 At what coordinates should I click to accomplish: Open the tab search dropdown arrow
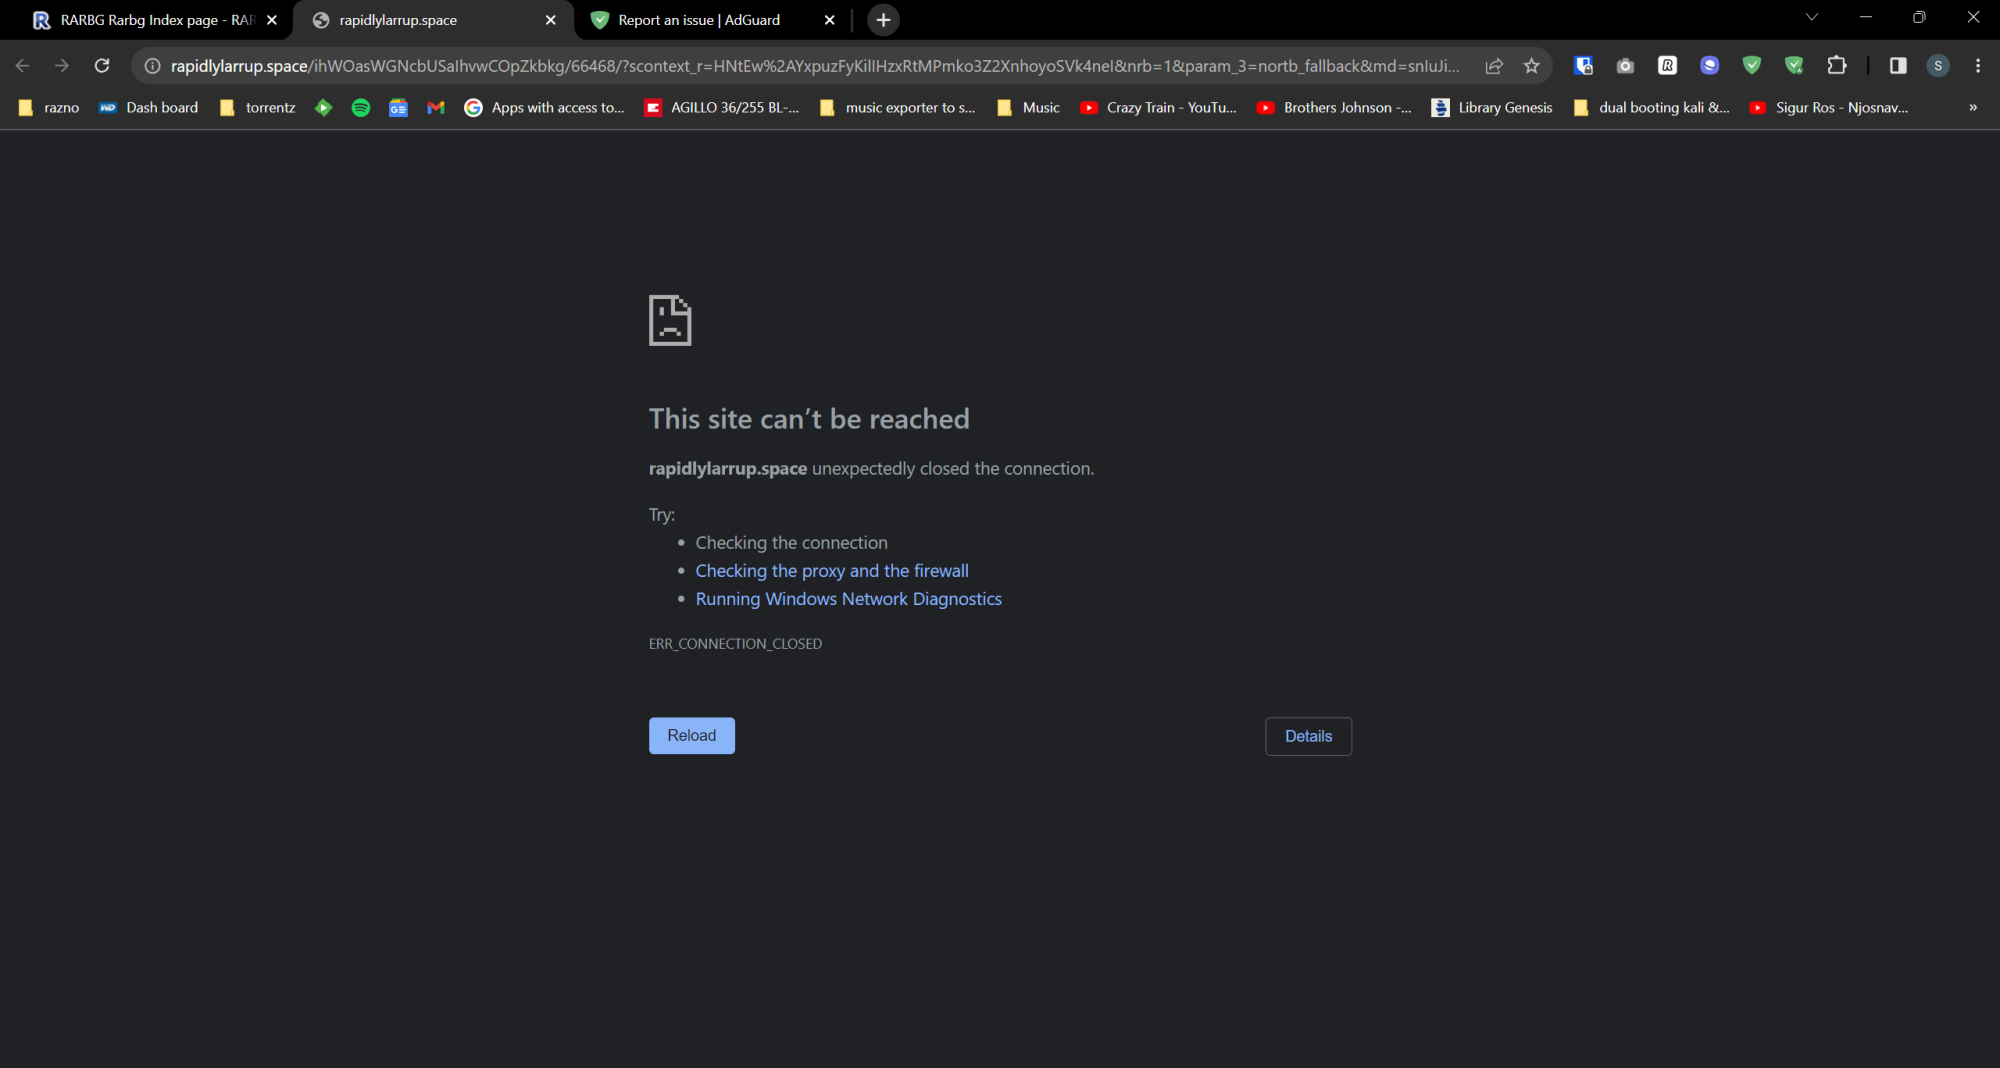click(x=1812, y=17)
